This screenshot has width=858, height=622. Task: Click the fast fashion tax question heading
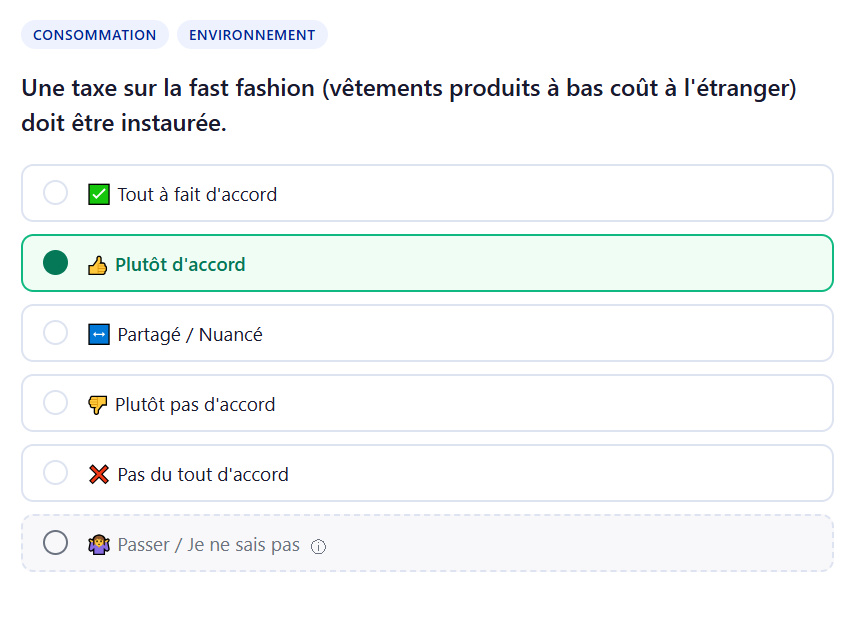[408, 106]
